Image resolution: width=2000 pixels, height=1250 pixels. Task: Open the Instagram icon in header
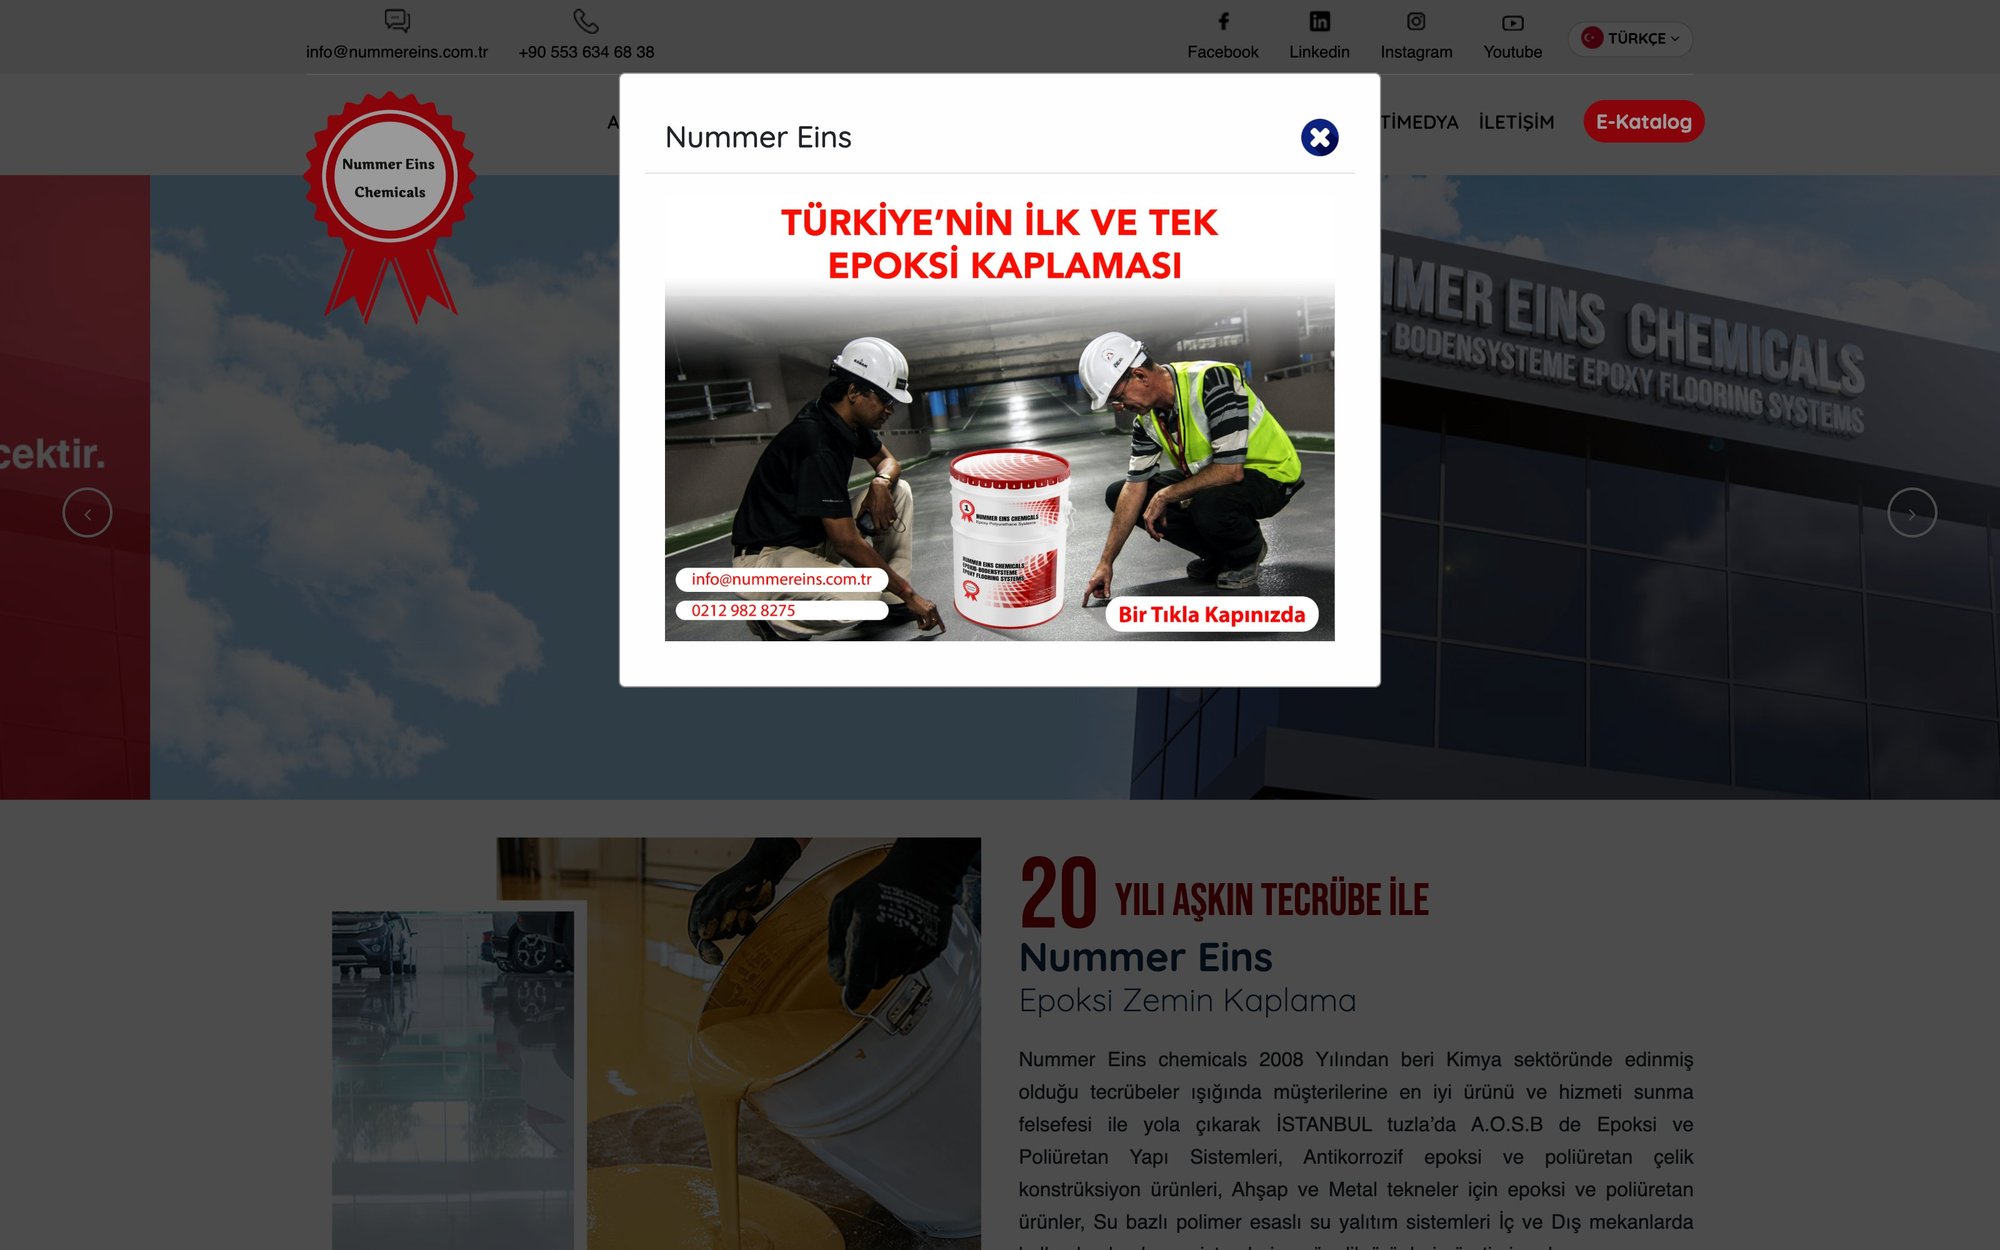coord(1416,21)
